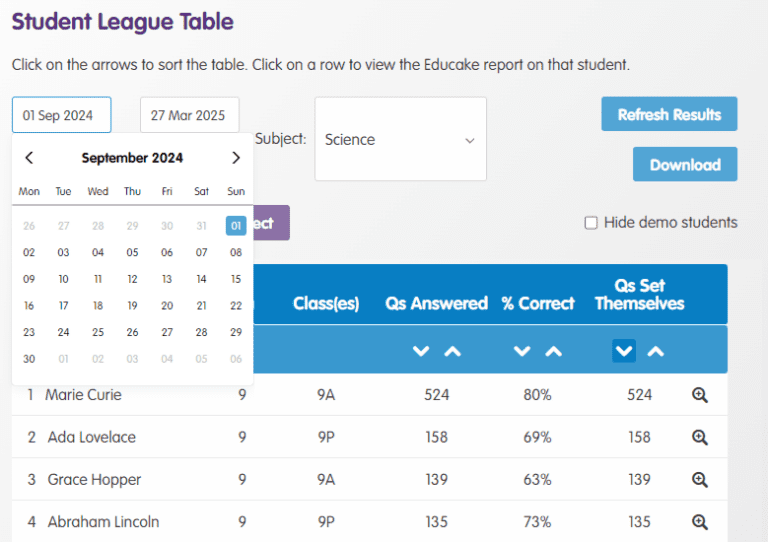768x542 pixels.
Task: Pick September 24 in the date picker
Action: (x=63, y=332)
